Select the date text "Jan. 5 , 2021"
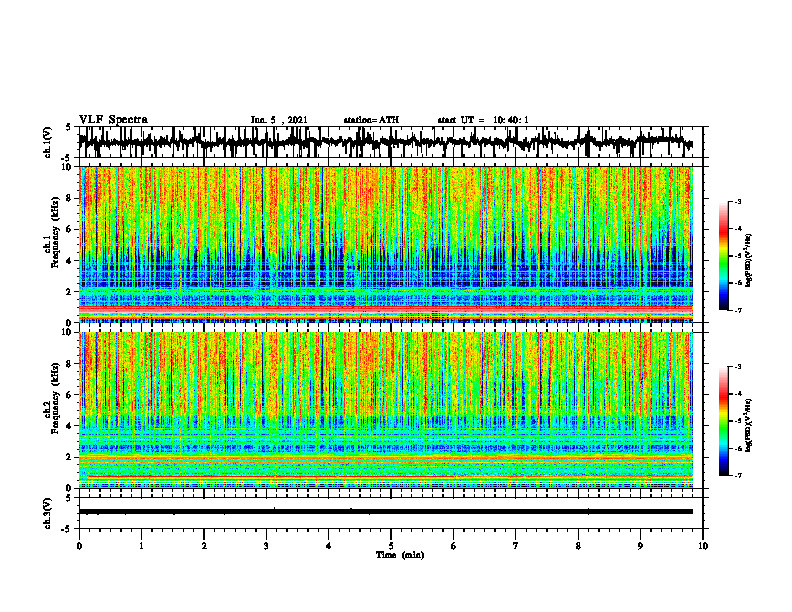792x612 pixels. pos(279,120)
